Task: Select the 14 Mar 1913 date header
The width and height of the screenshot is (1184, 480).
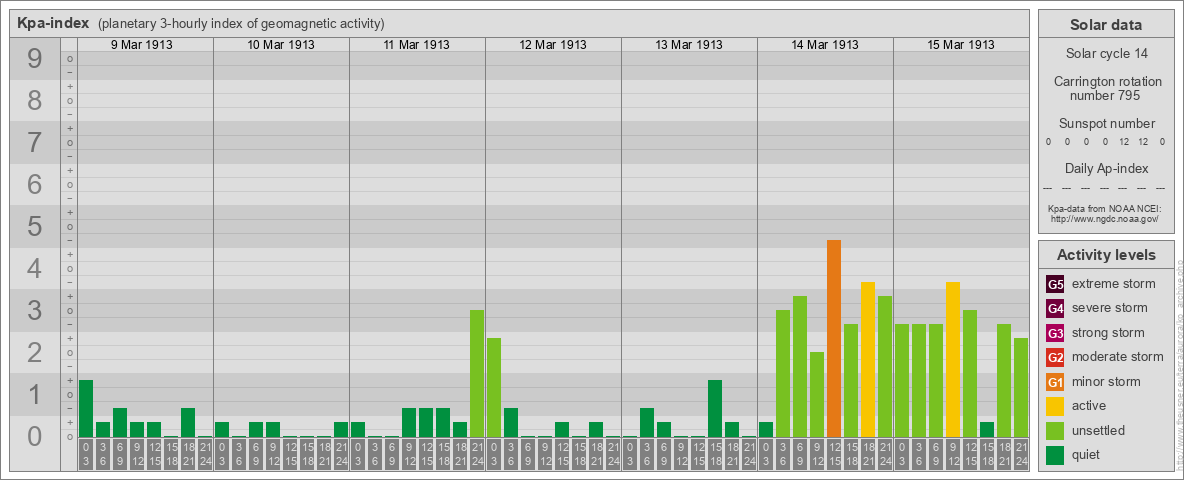Action: click(825, 45)
